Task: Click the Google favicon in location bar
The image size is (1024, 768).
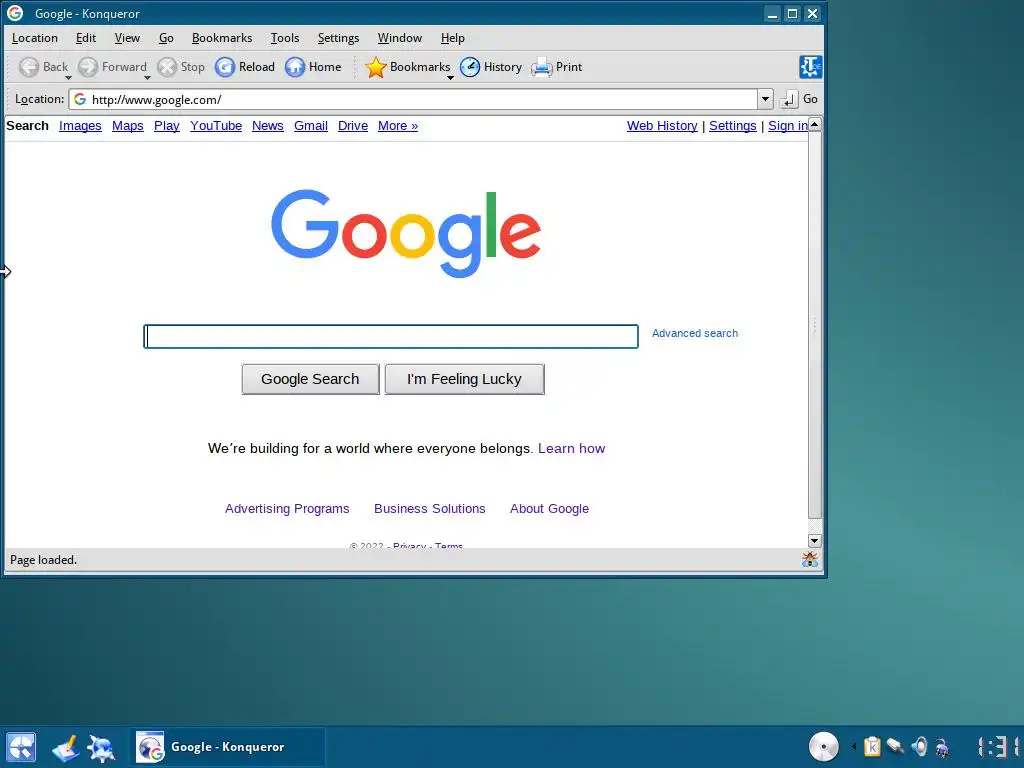Action: pyautogui.click(x=80, y=99)
